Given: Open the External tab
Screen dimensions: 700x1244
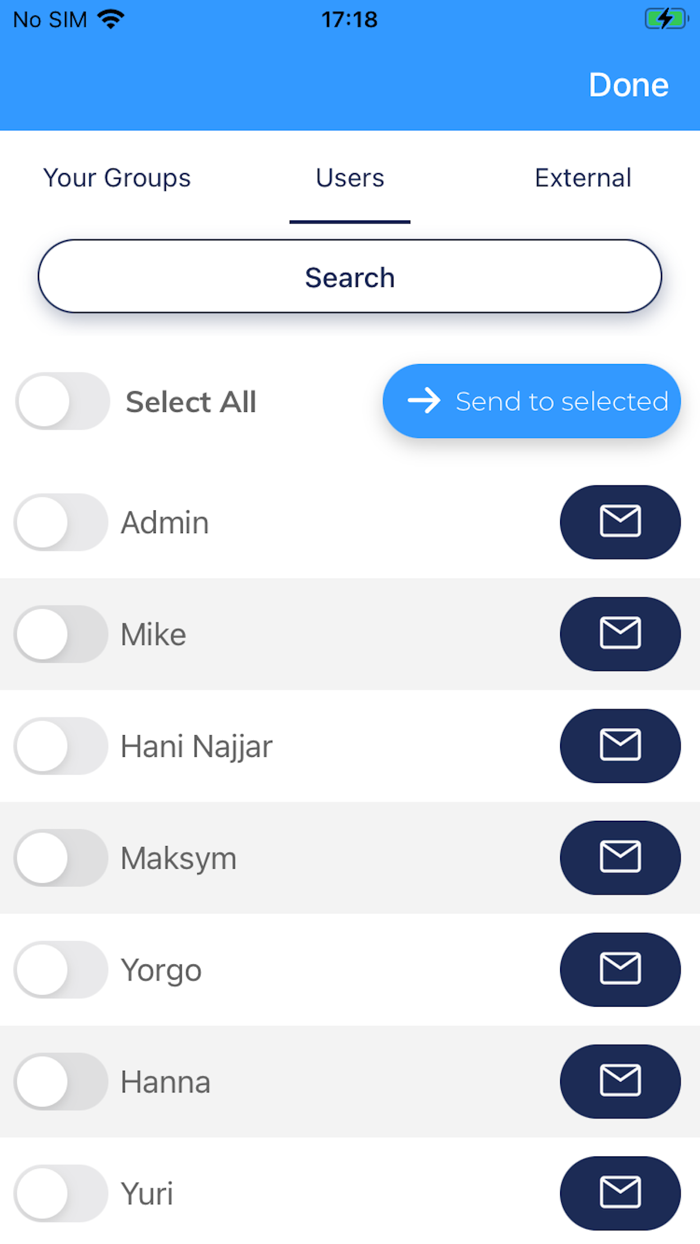Looking at the screenshot, I should (x=583, y=178).
